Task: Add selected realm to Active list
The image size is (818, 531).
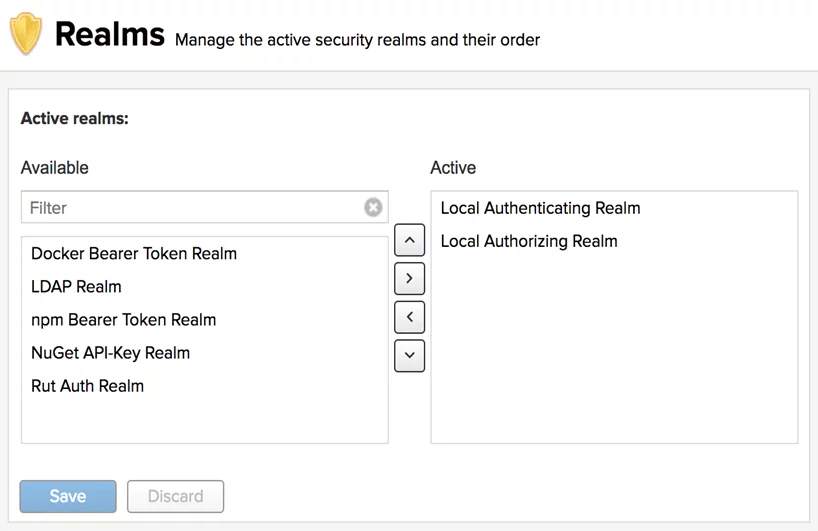Action: point(409,279)
